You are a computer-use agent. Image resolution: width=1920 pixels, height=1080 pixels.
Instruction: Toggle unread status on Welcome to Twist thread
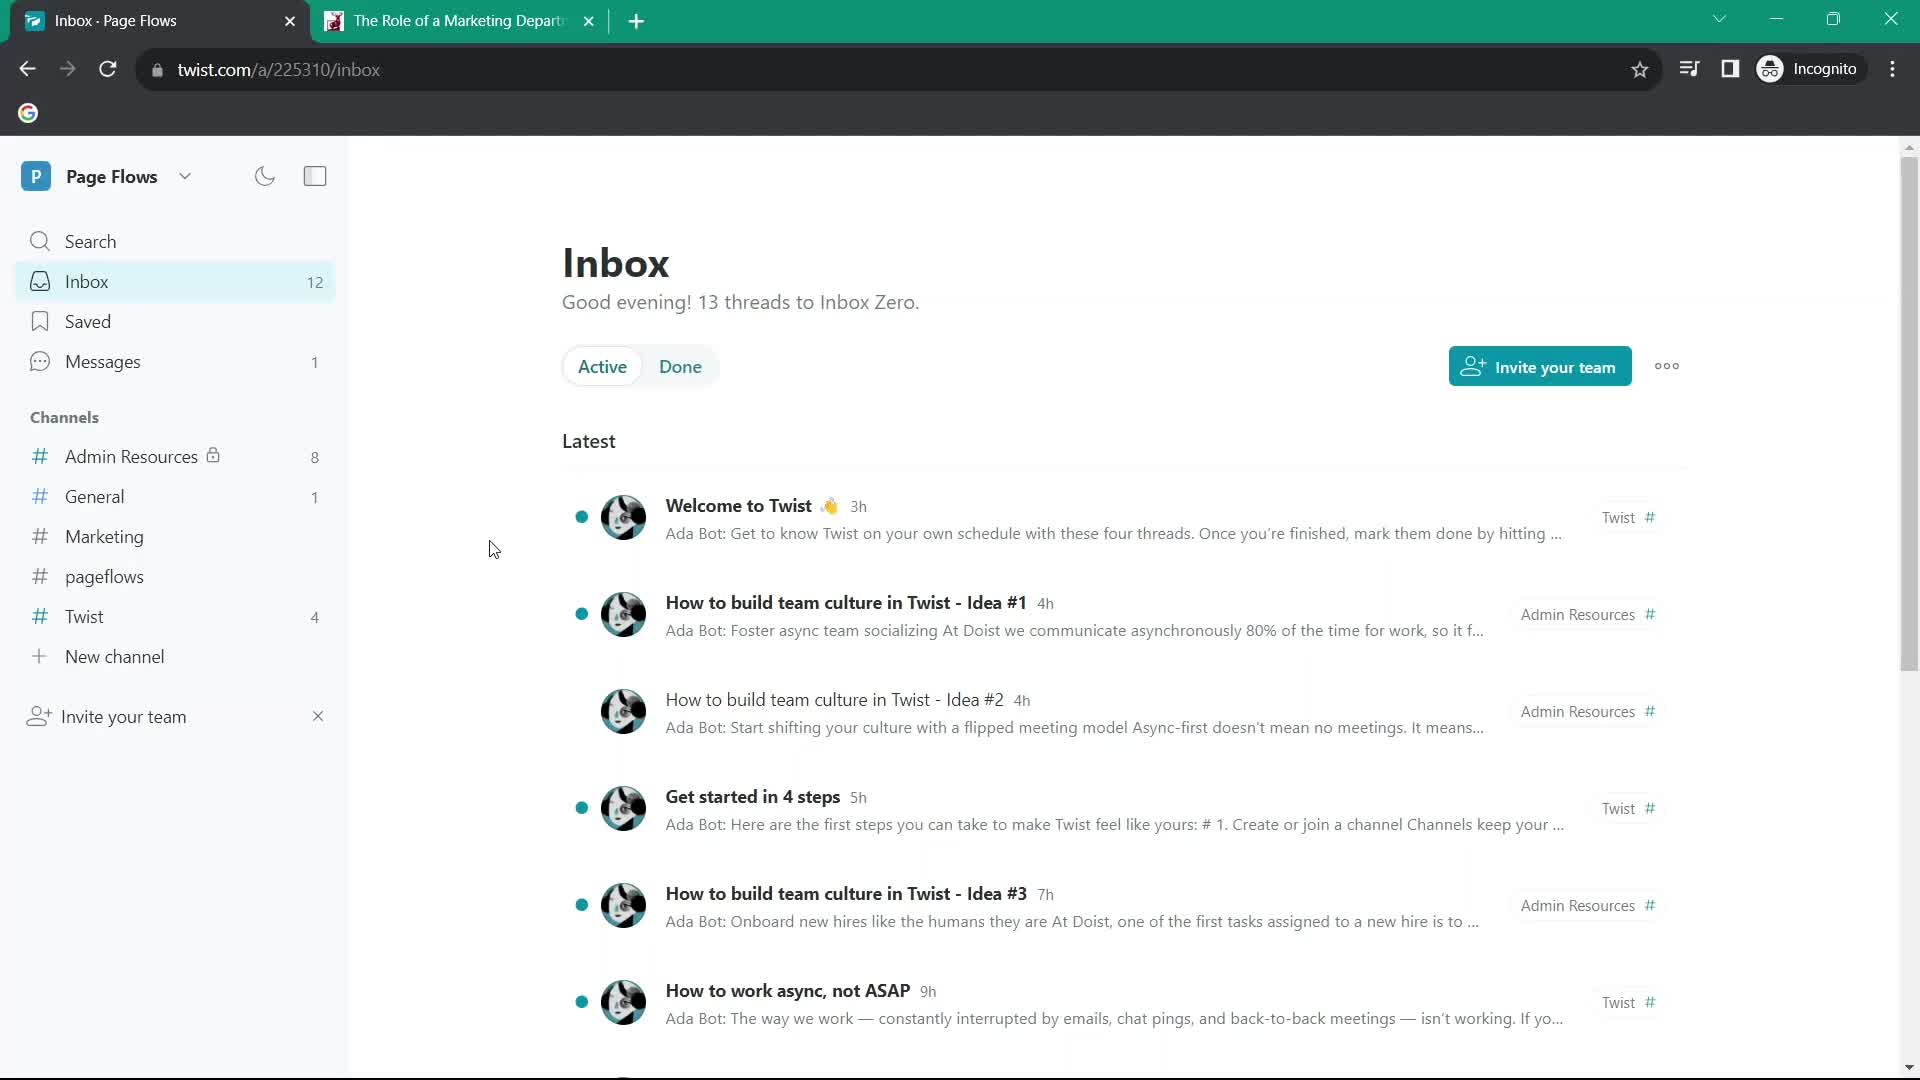[x=582, y=517]
